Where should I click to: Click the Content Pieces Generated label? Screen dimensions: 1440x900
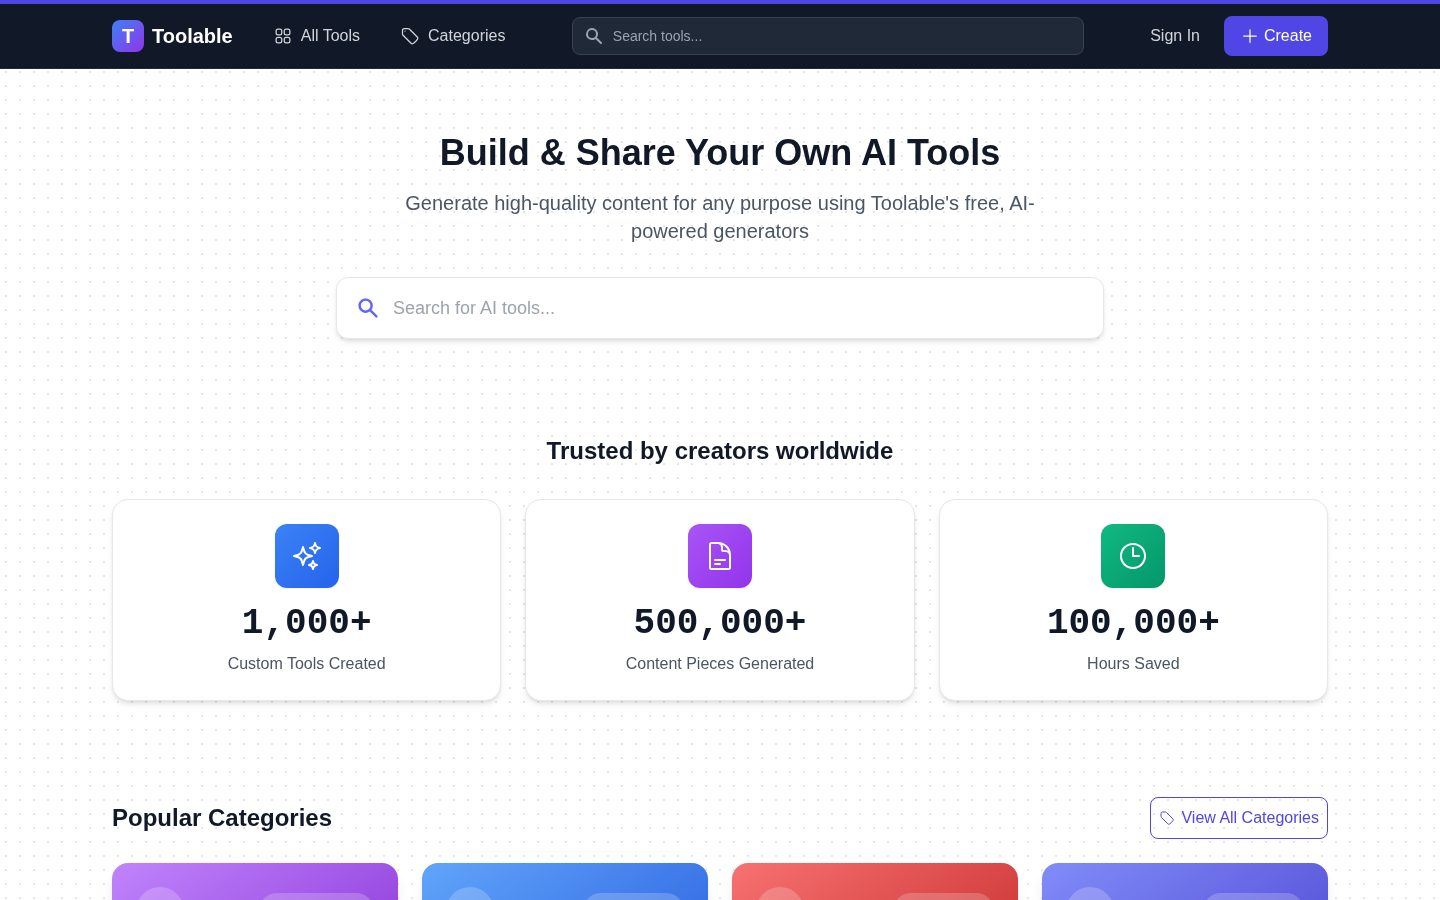(720, 663)
